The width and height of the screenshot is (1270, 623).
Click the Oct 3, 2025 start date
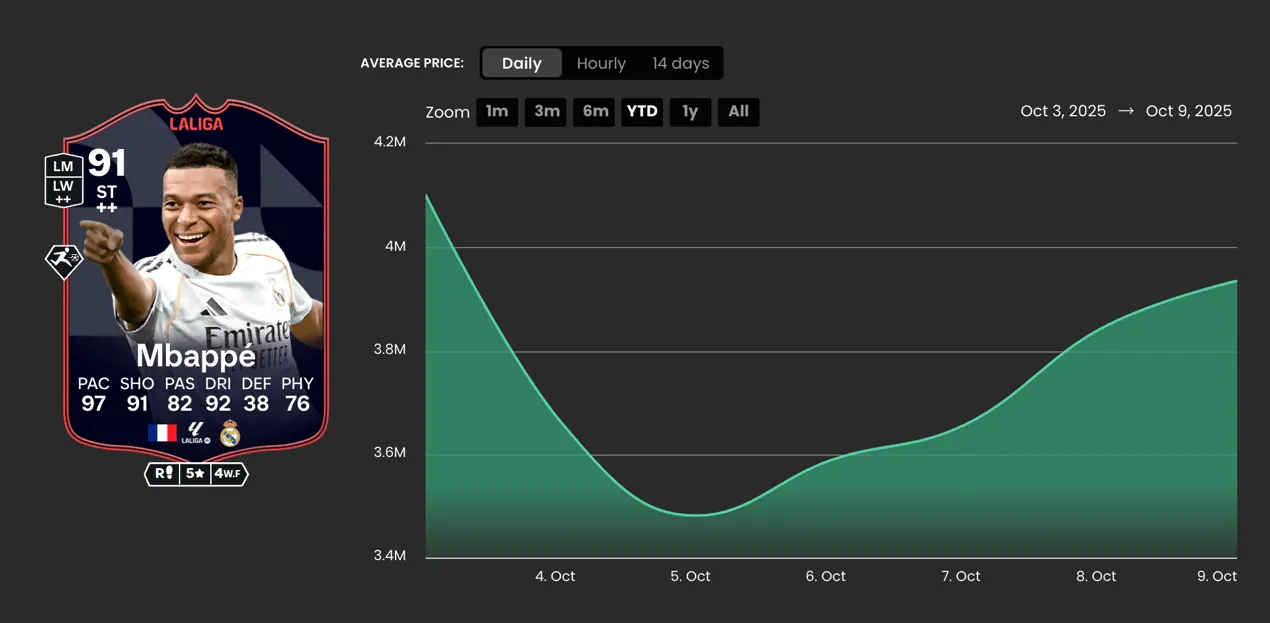[x=1063, y=111]
